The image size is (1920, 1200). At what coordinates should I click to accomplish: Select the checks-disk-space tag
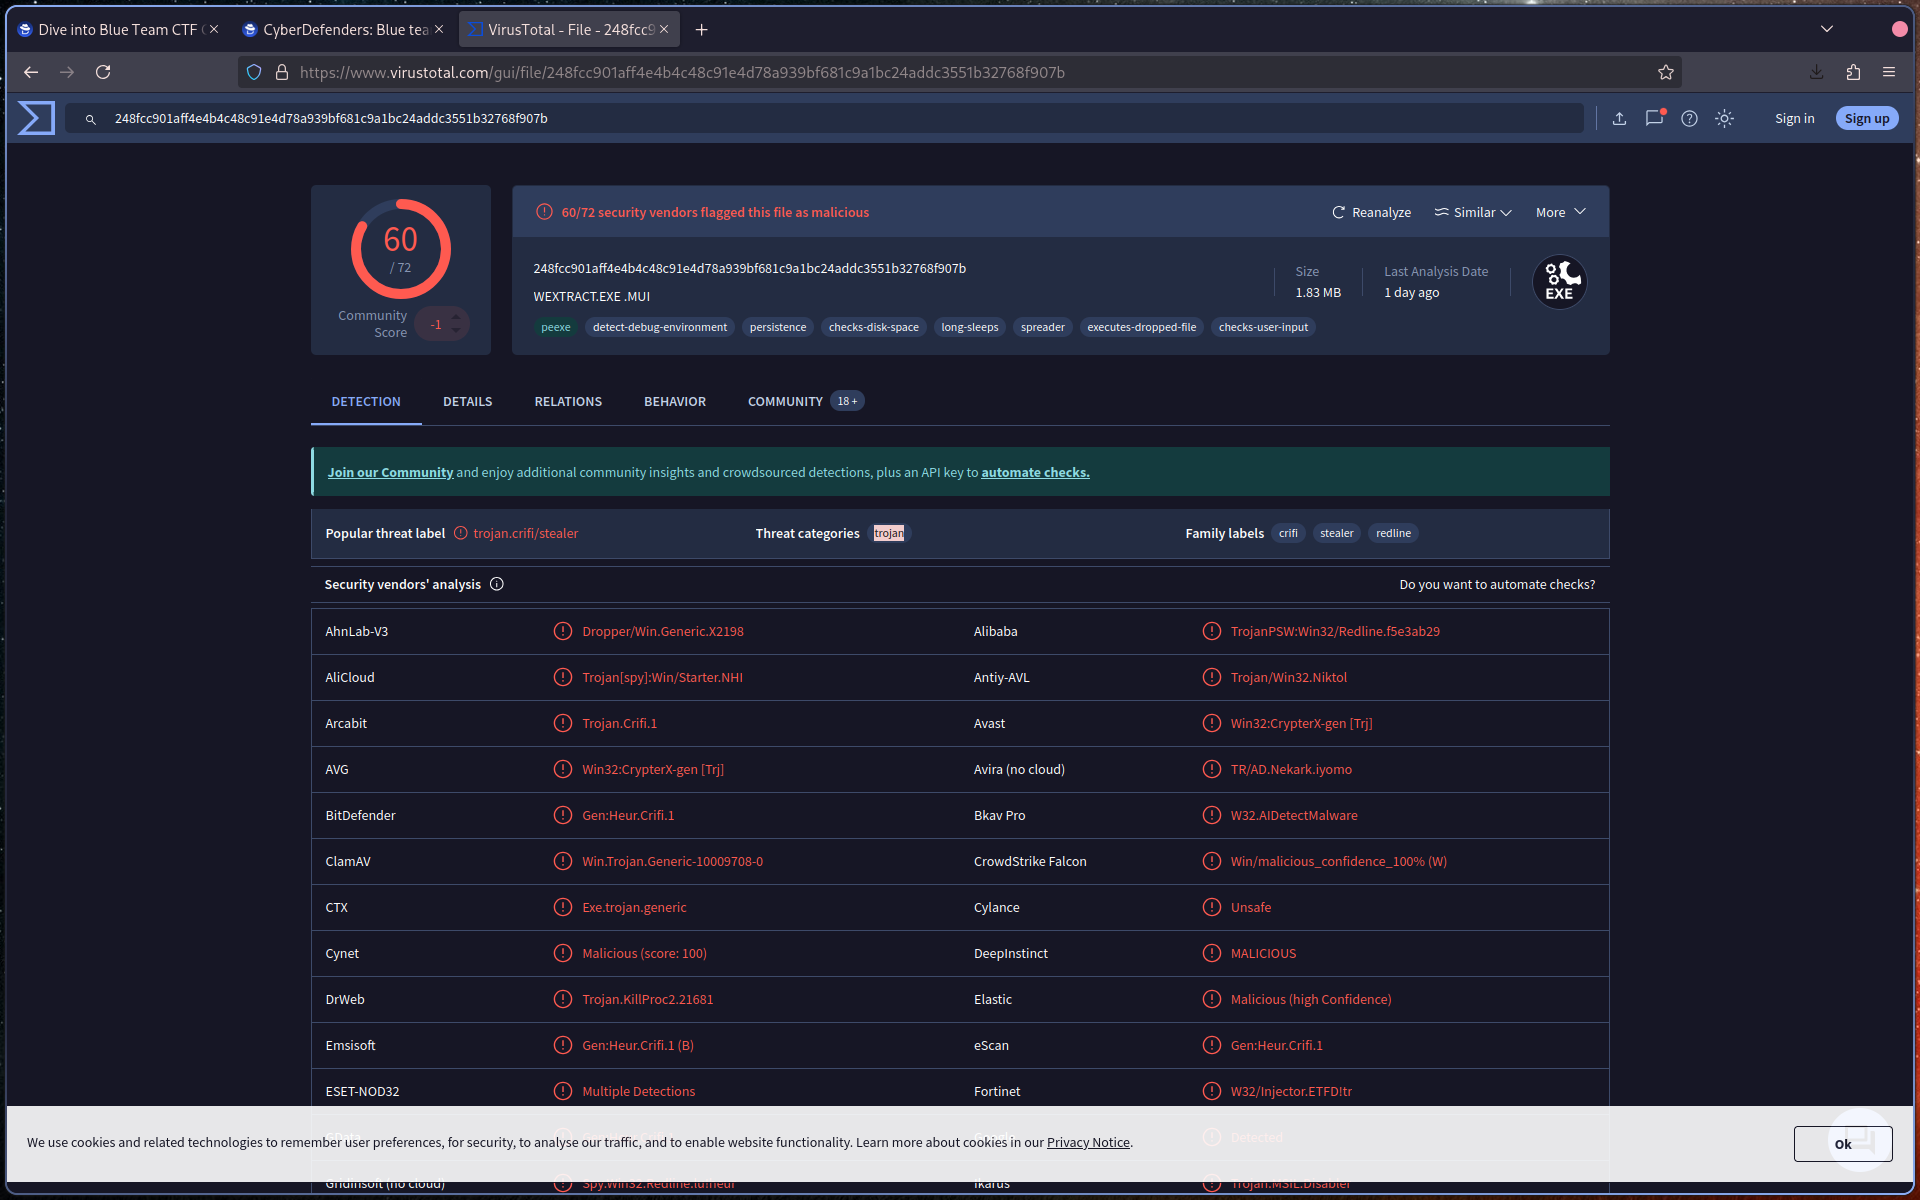click(874, 327)
